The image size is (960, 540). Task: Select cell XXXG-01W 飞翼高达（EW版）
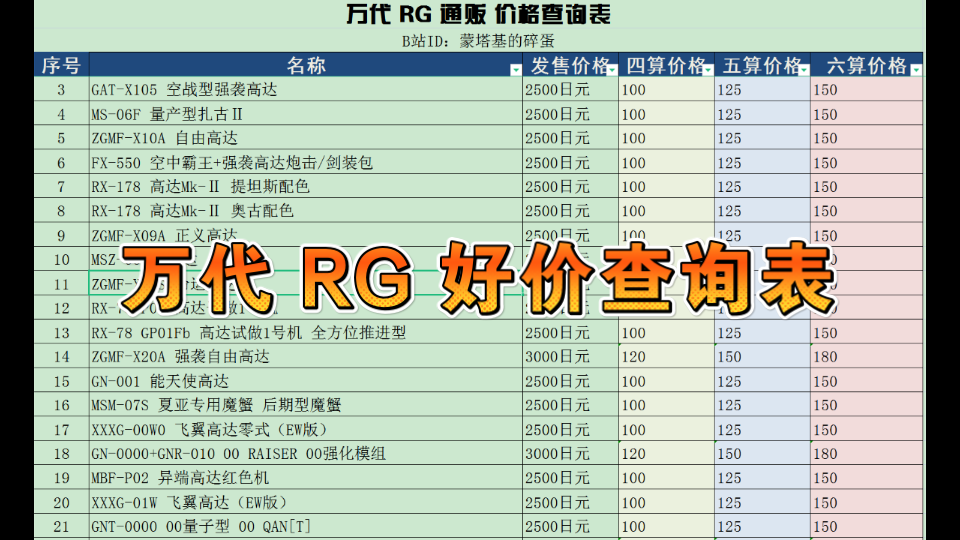[x=306, y=502]
